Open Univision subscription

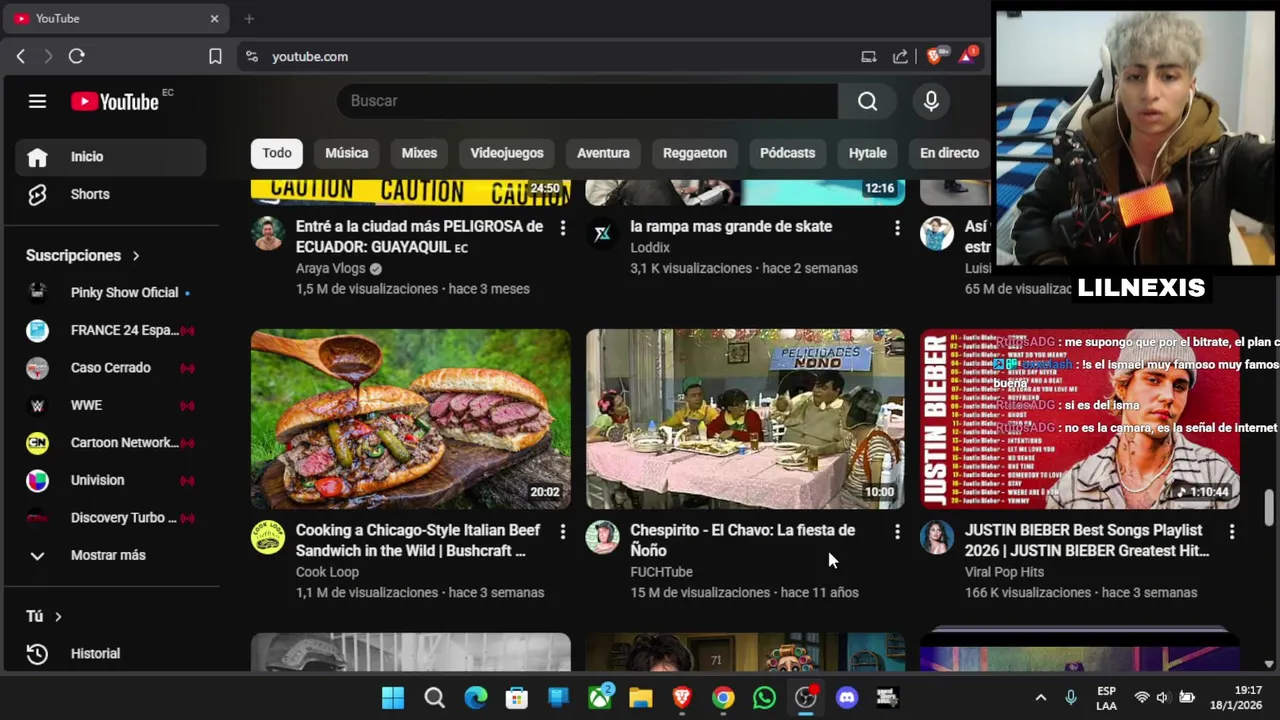pos(110,480)
